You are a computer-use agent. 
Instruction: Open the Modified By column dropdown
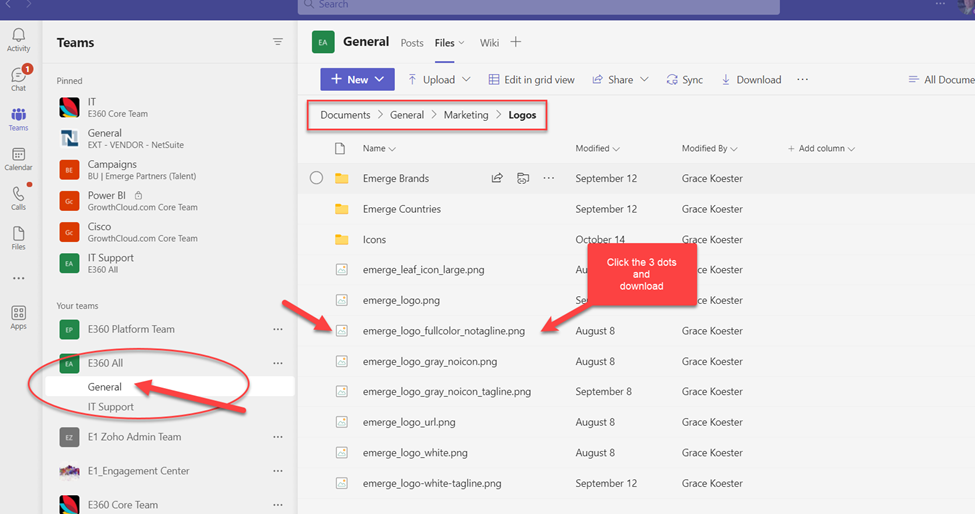(709, 149)
